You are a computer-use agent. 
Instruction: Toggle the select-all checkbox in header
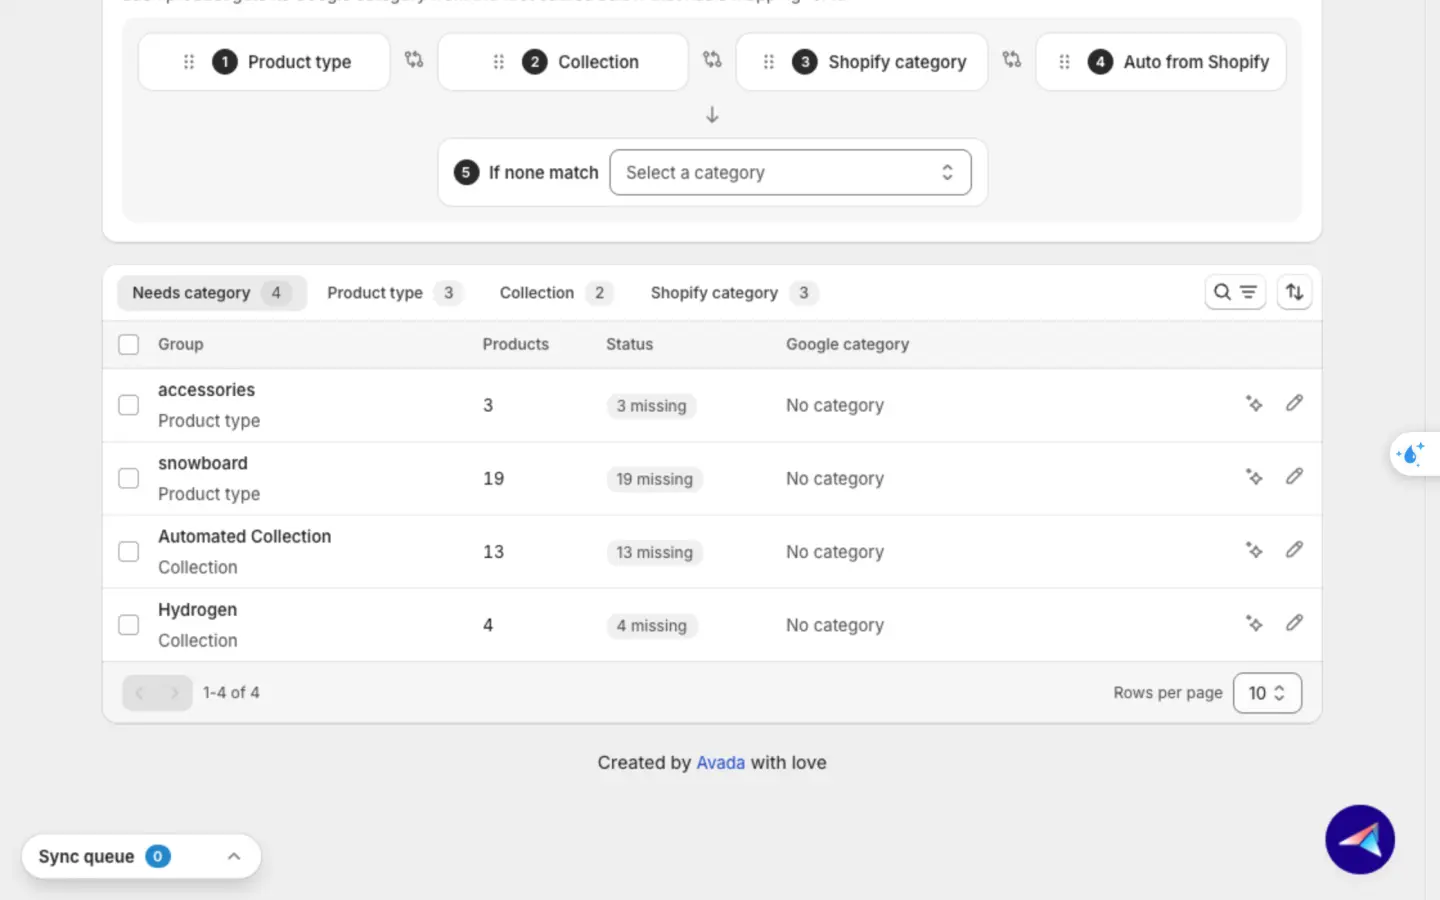click(128, 345)
